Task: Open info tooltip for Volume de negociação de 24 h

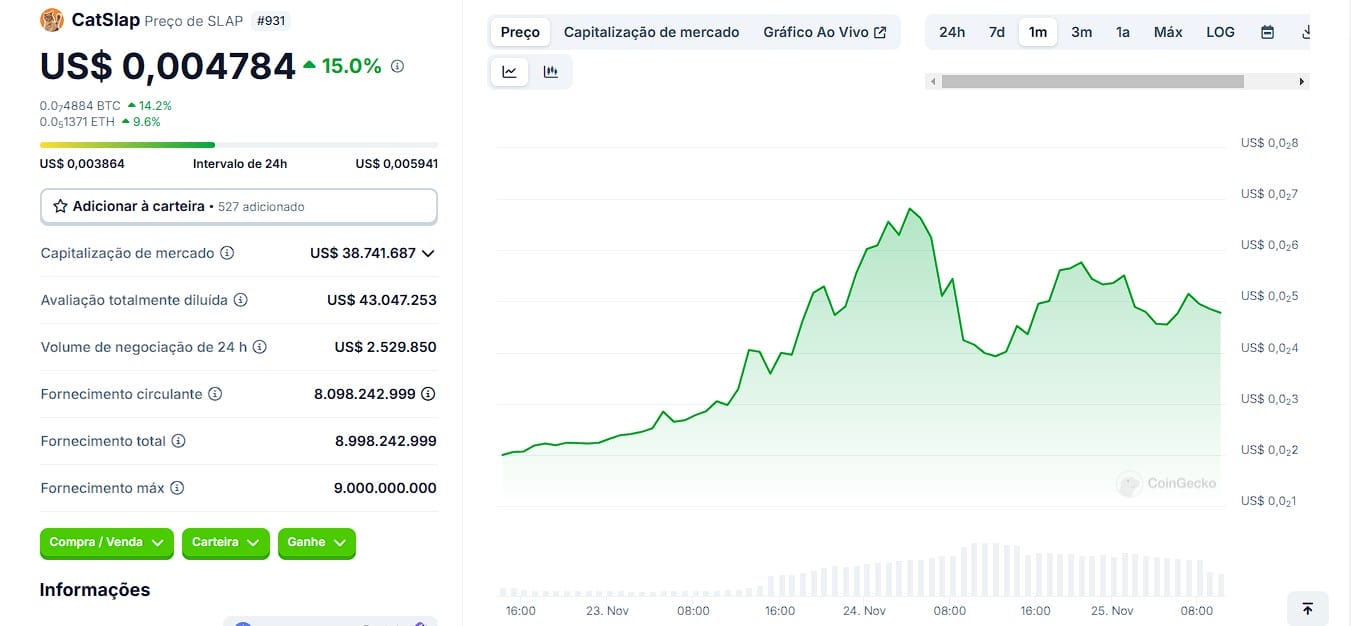Action: (x=259, y=347)
